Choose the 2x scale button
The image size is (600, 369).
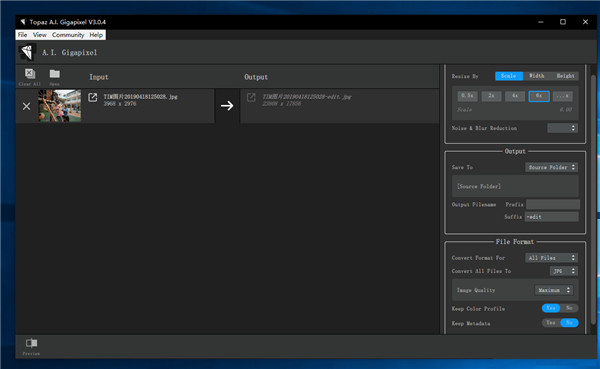click(491, 96)
